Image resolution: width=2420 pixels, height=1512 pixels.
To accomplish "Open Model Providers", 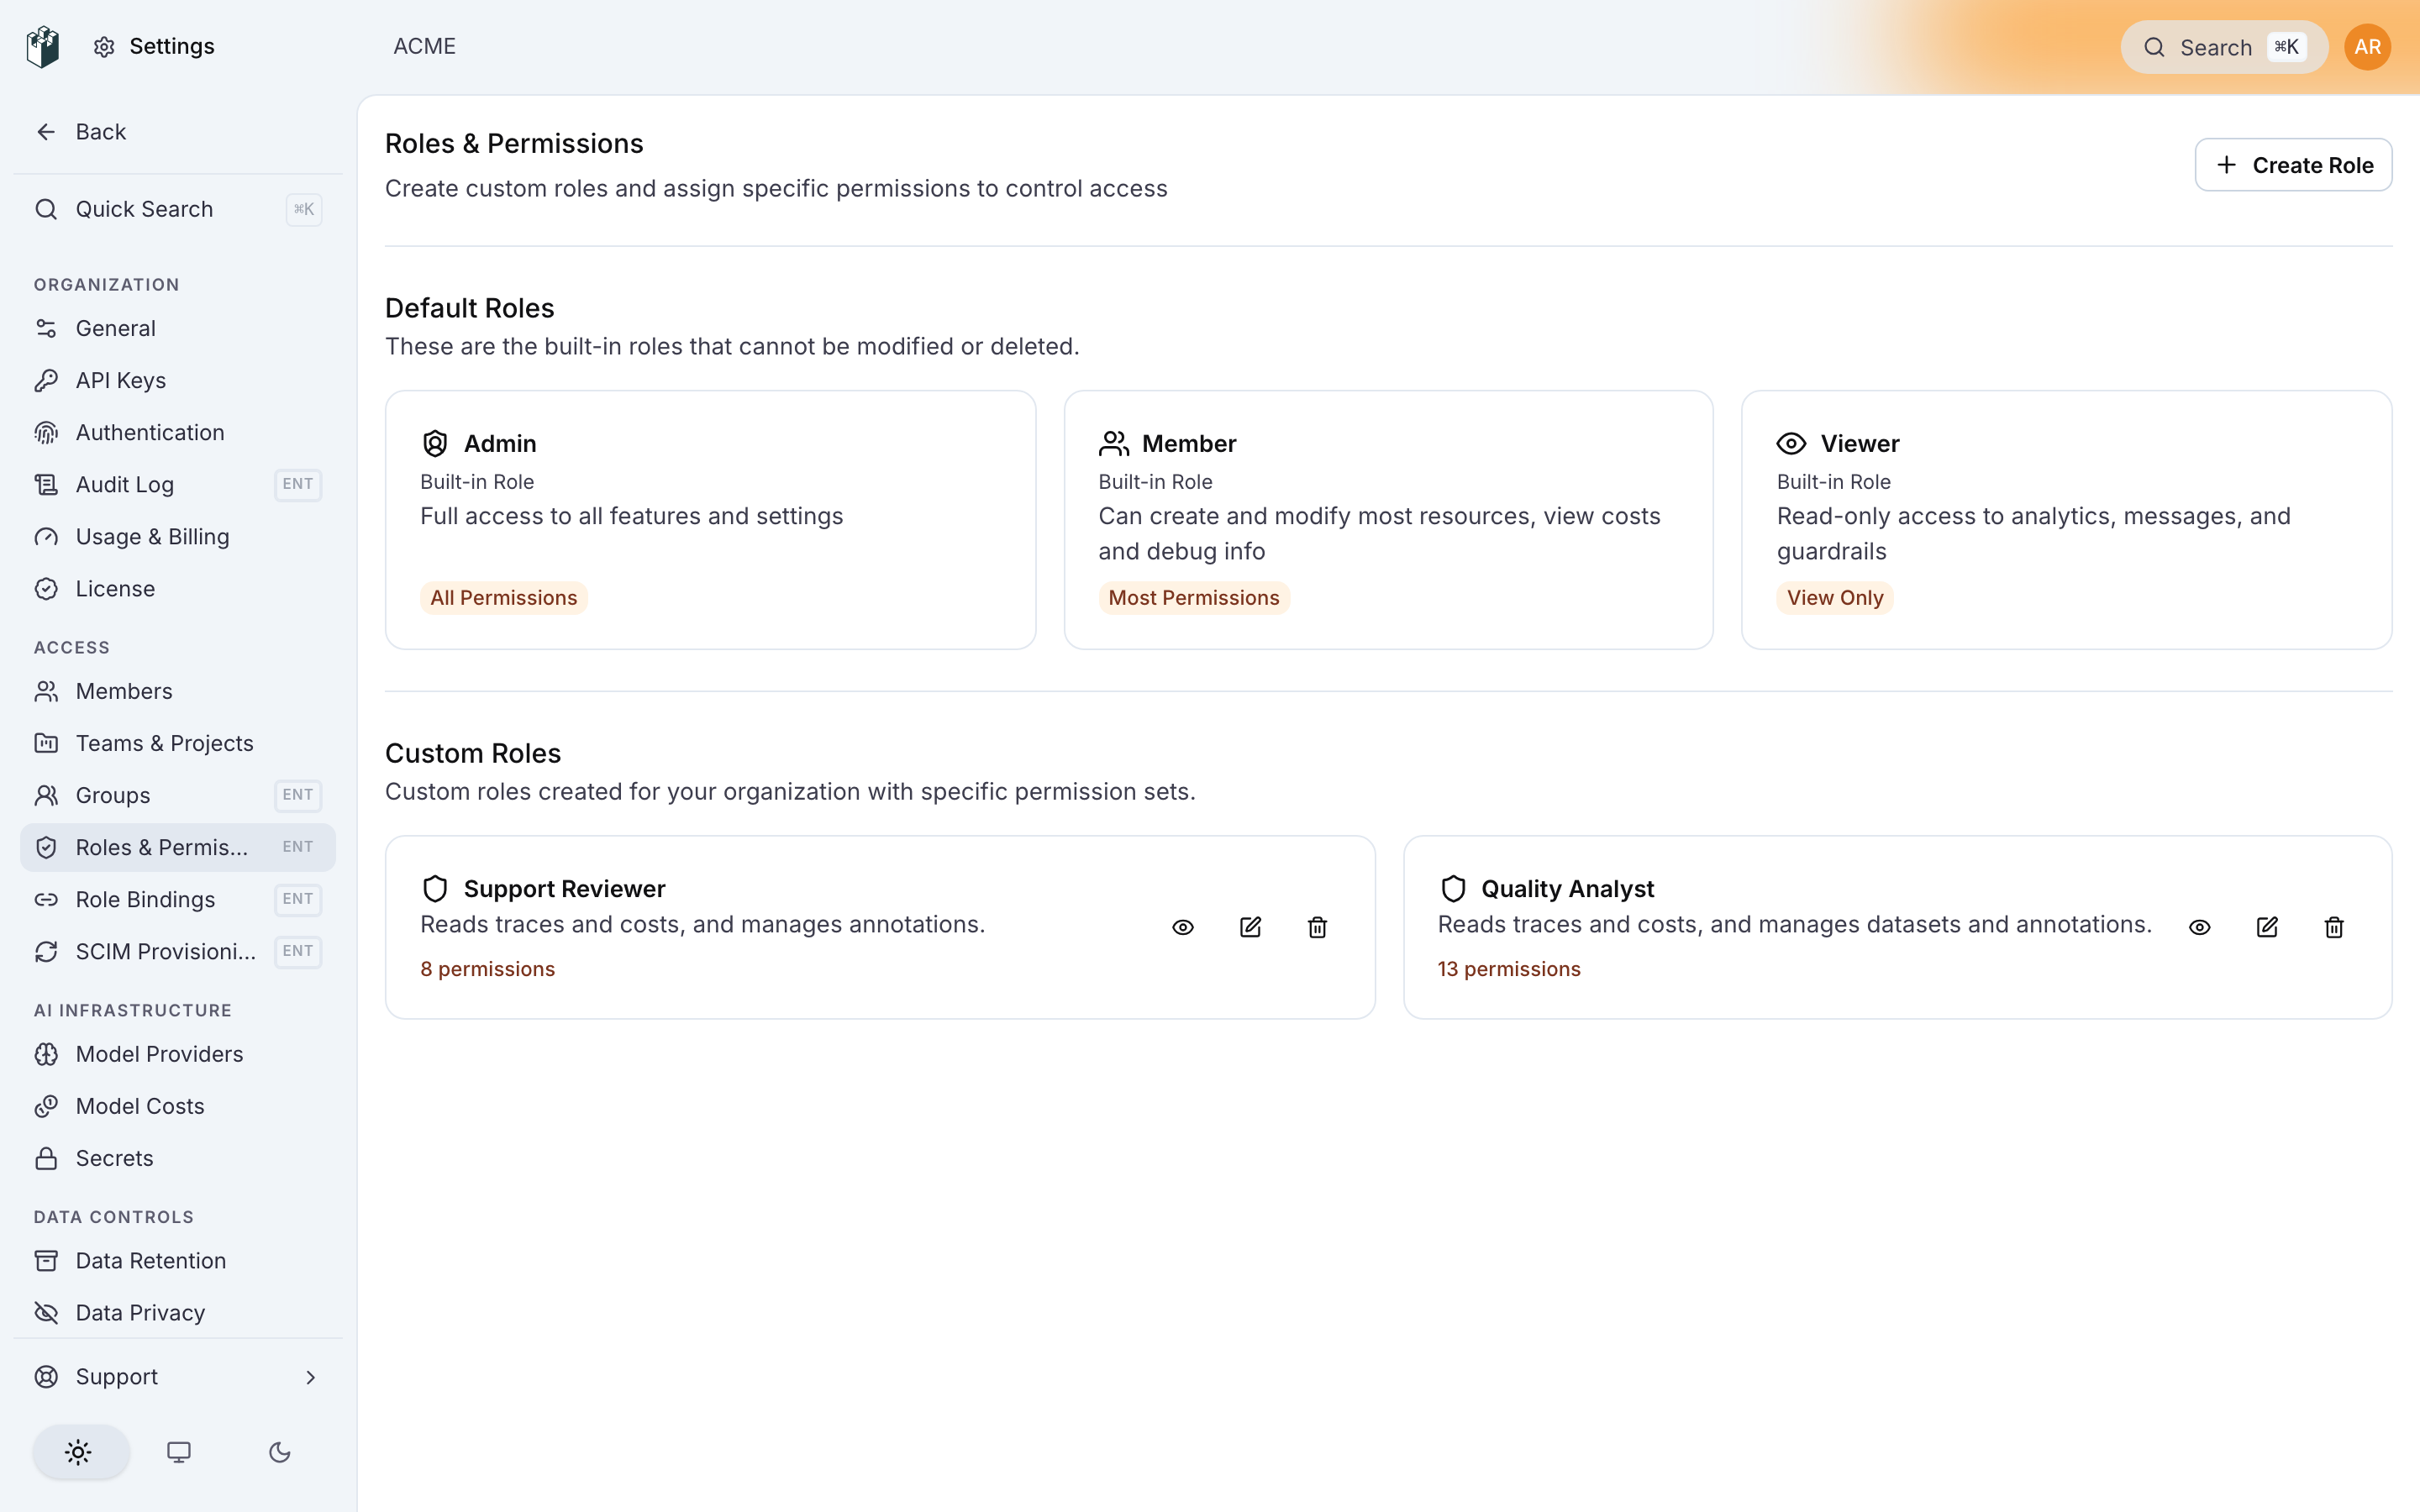I will tap(178, 1054).
